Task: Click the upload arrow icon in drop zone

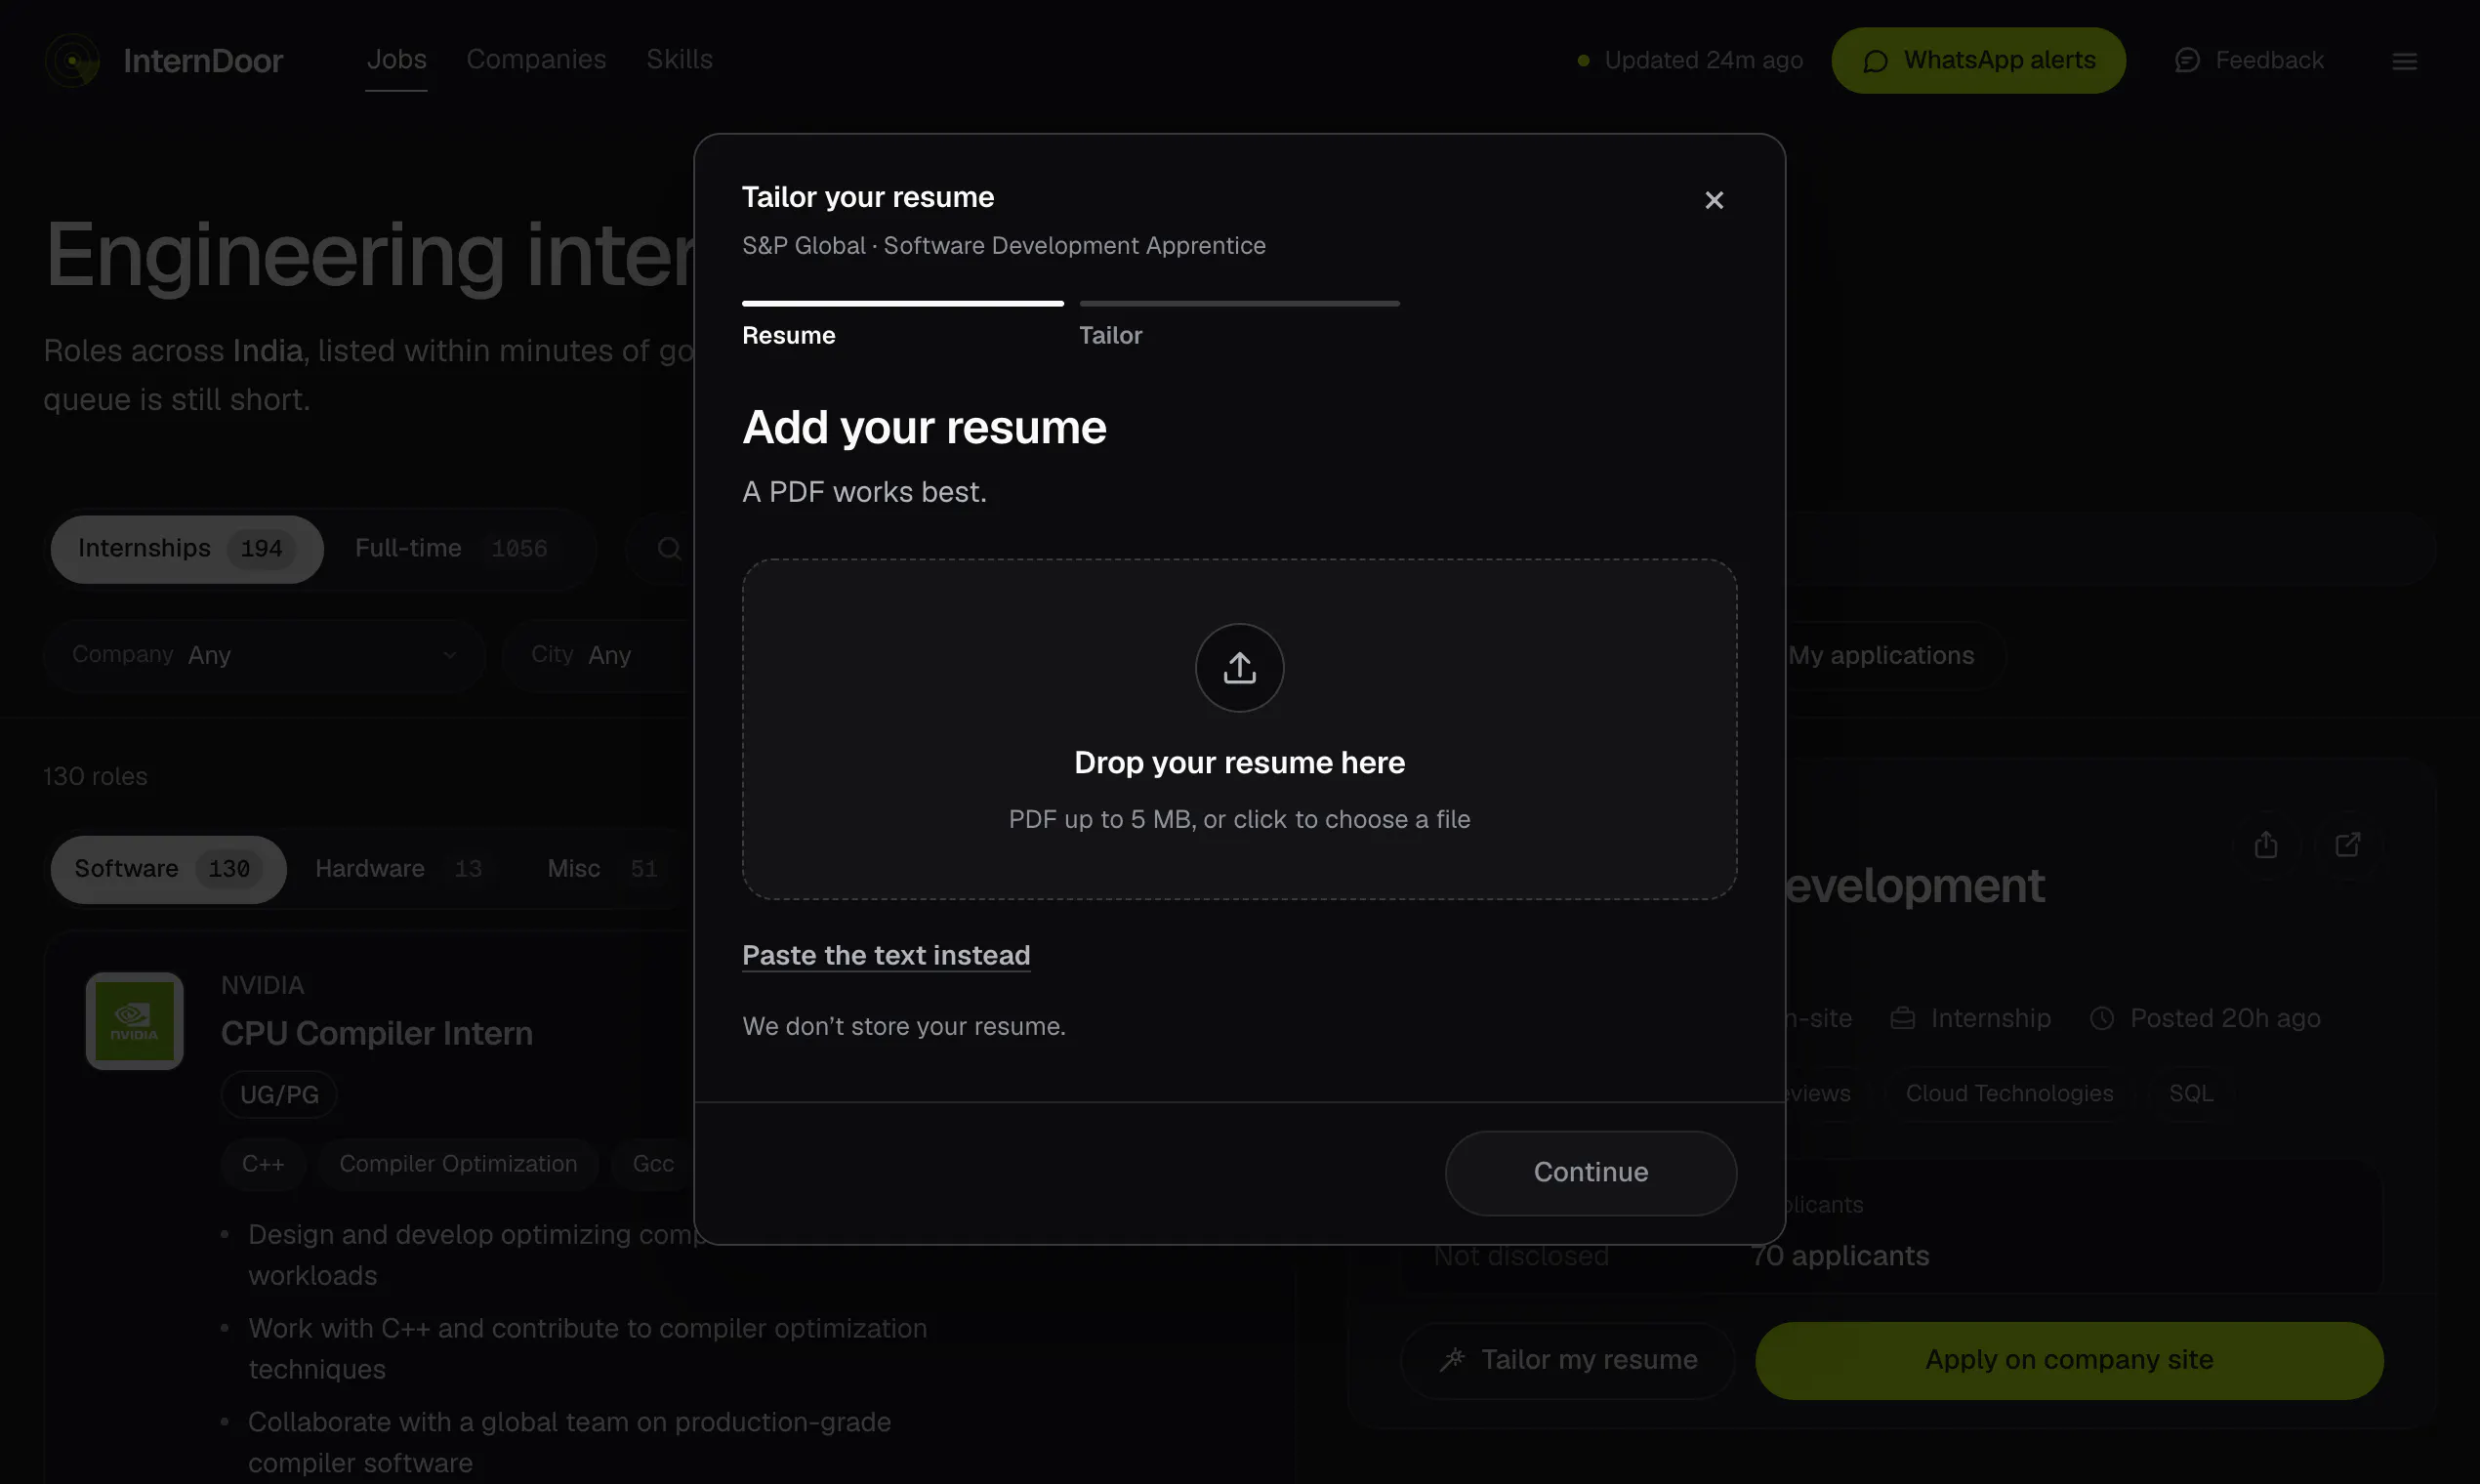Action: [x=1239, y=667]
